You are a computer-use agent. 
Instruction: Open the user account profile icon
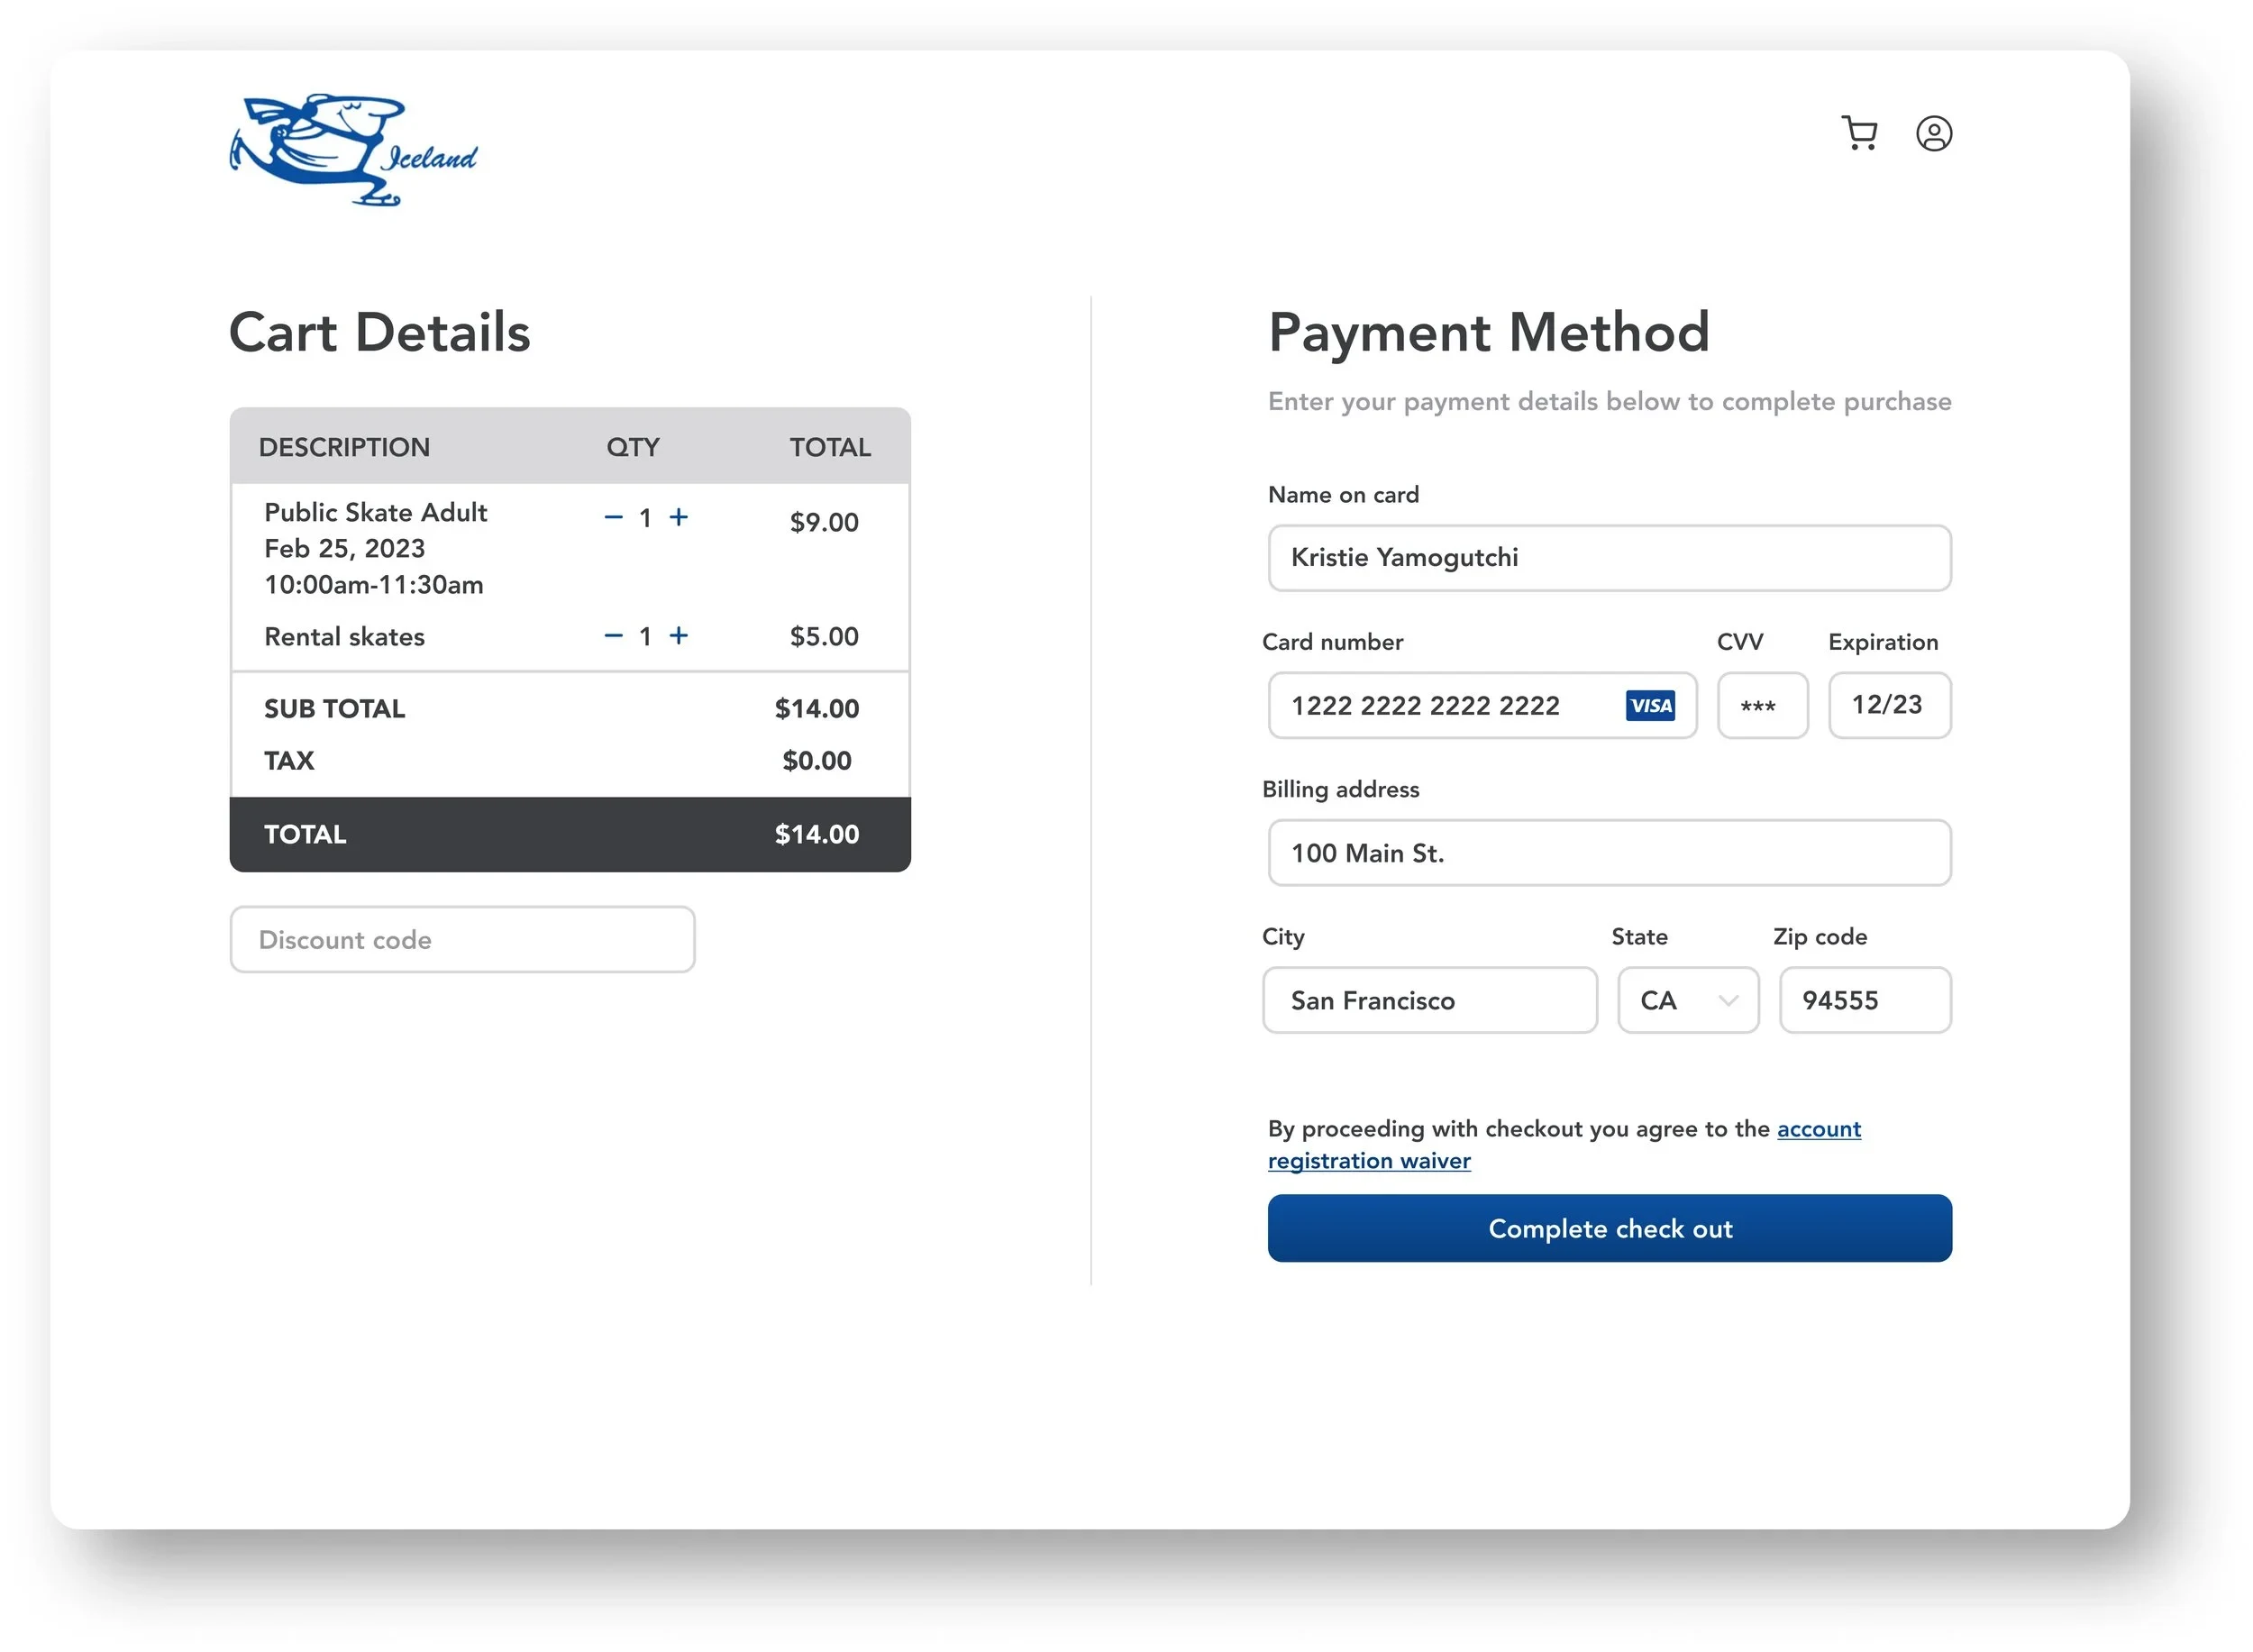coord(1933,133)
